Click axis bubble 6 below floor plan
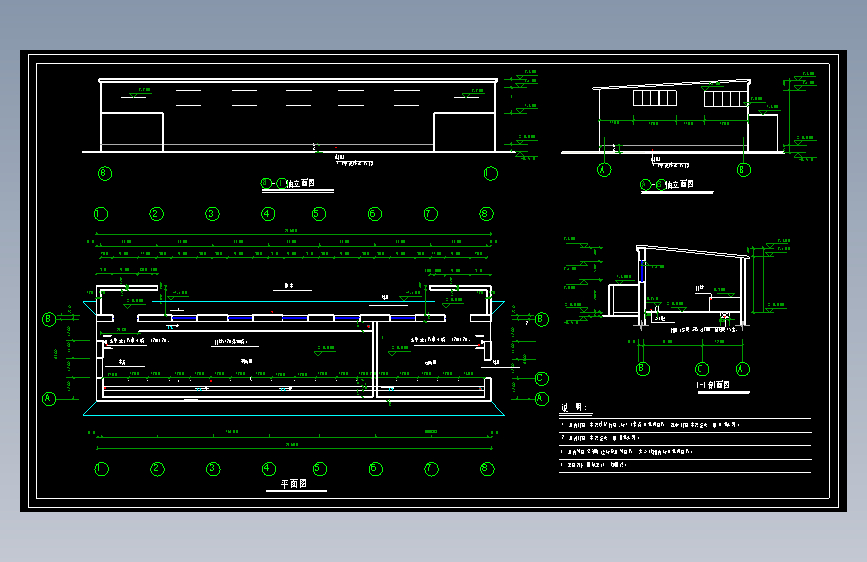The image size is (867, 562). coord(375,469)
